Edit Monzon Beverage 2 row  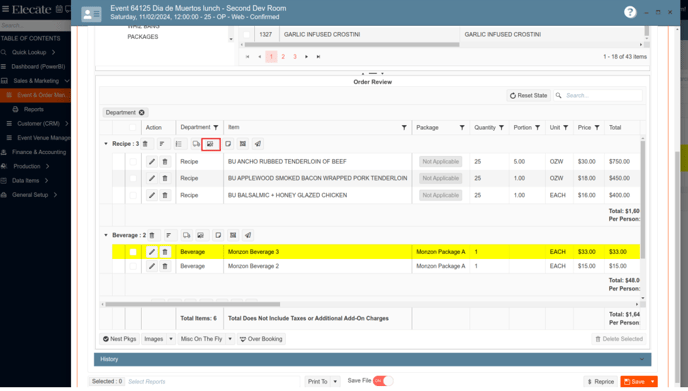[x=151, y=266]
